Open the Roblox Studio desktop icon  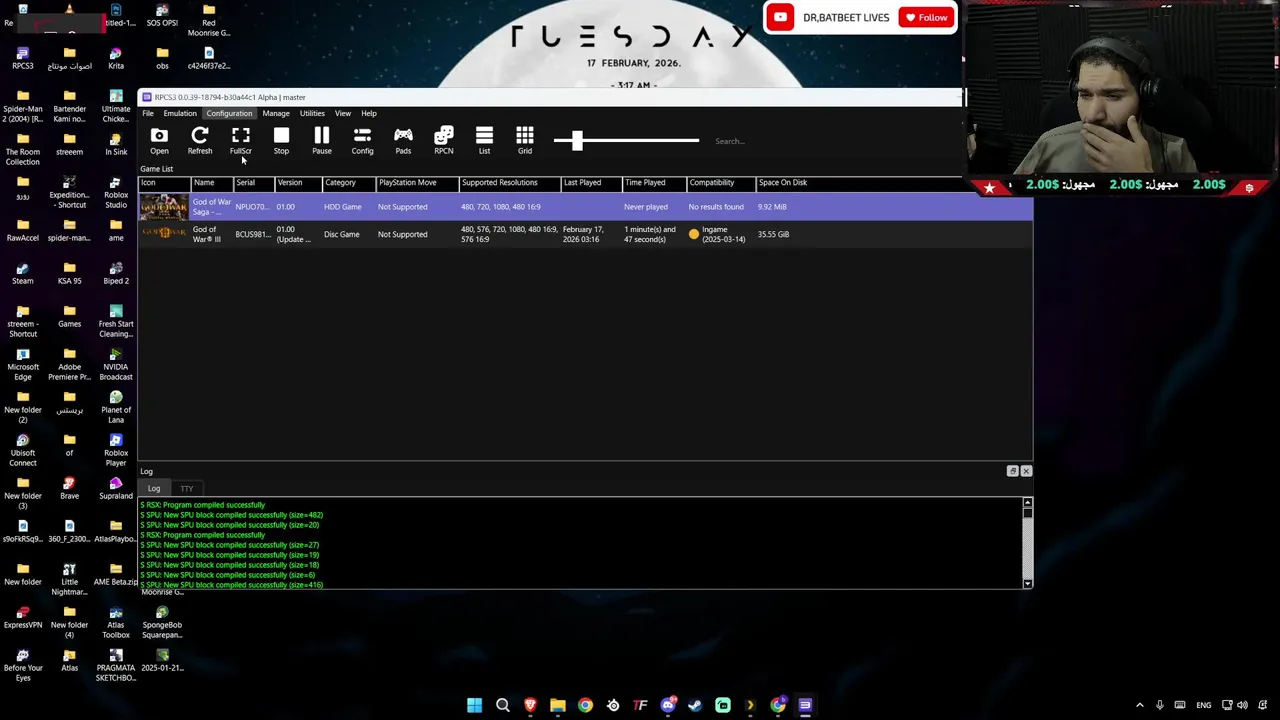point(116,192)
